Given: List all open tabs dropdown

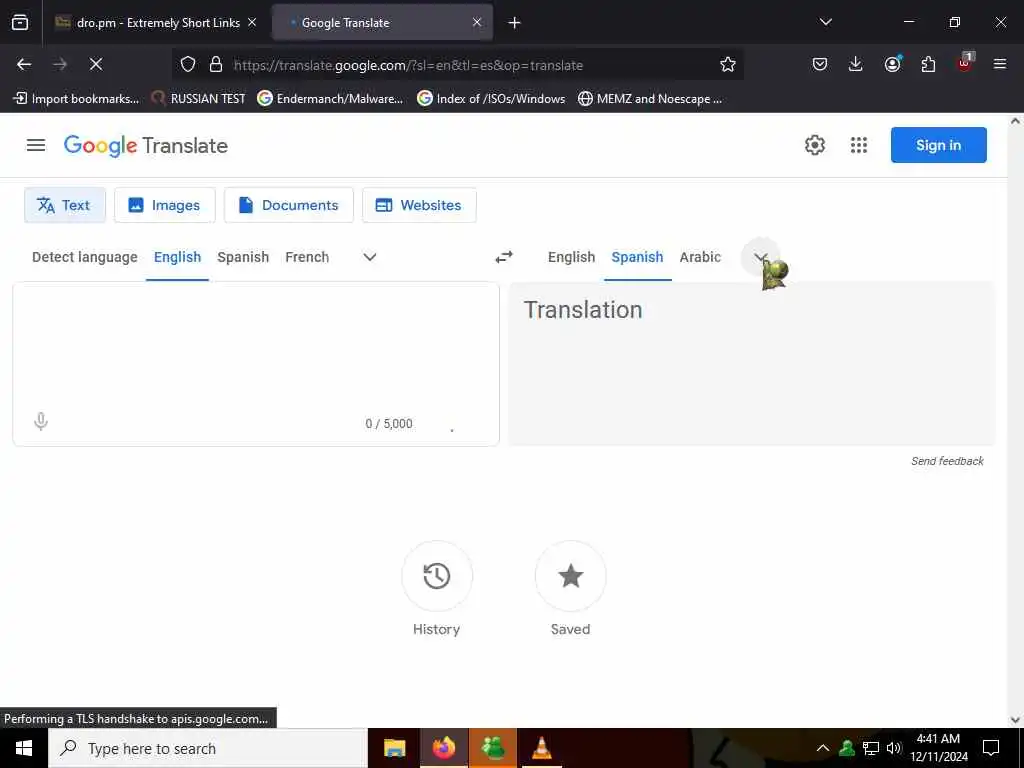Looking at the screenshot, I should tap(825, 22).
